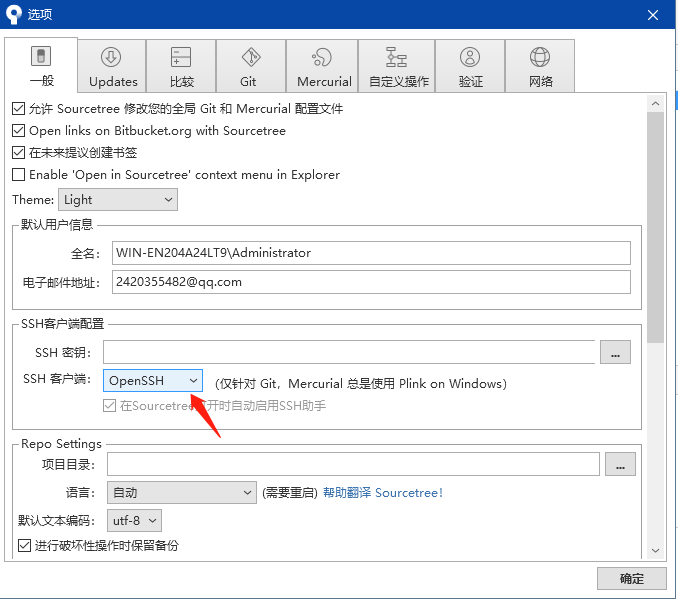This screenshot has height=599, width=678.
Task: Switch to the Mercurial tab
Action: pyautogui.click(x=322, y=66)
